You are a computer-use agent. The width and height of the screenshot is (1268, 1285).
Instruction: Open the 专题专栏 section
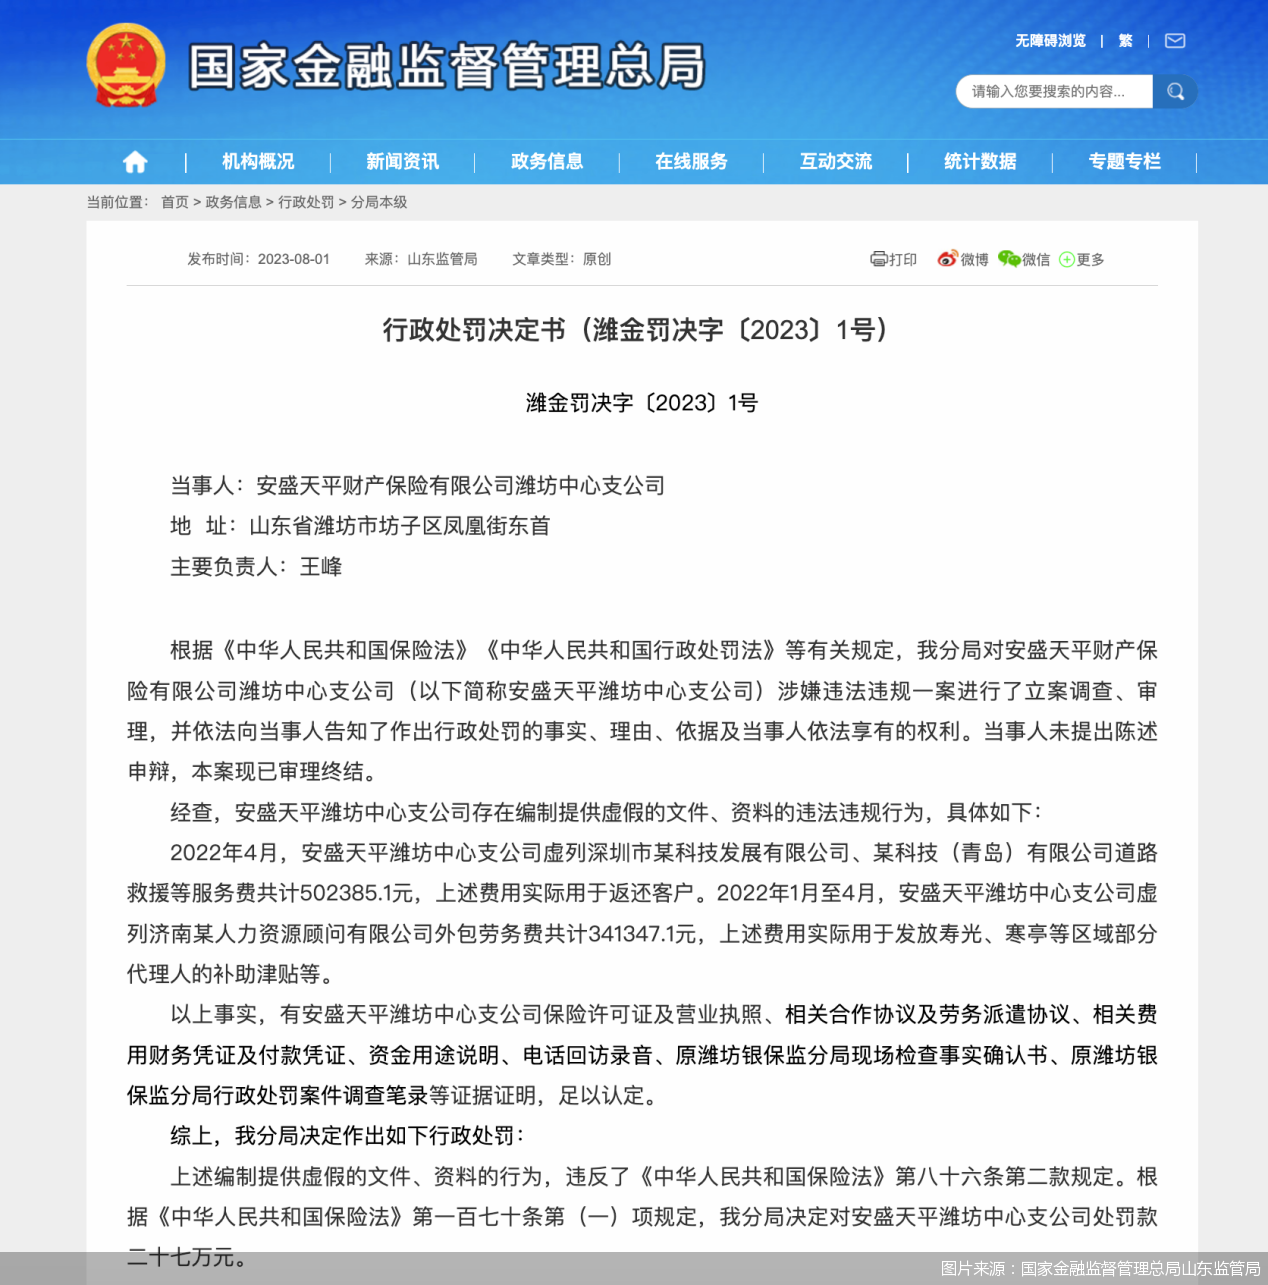(x=1125, y=161)
